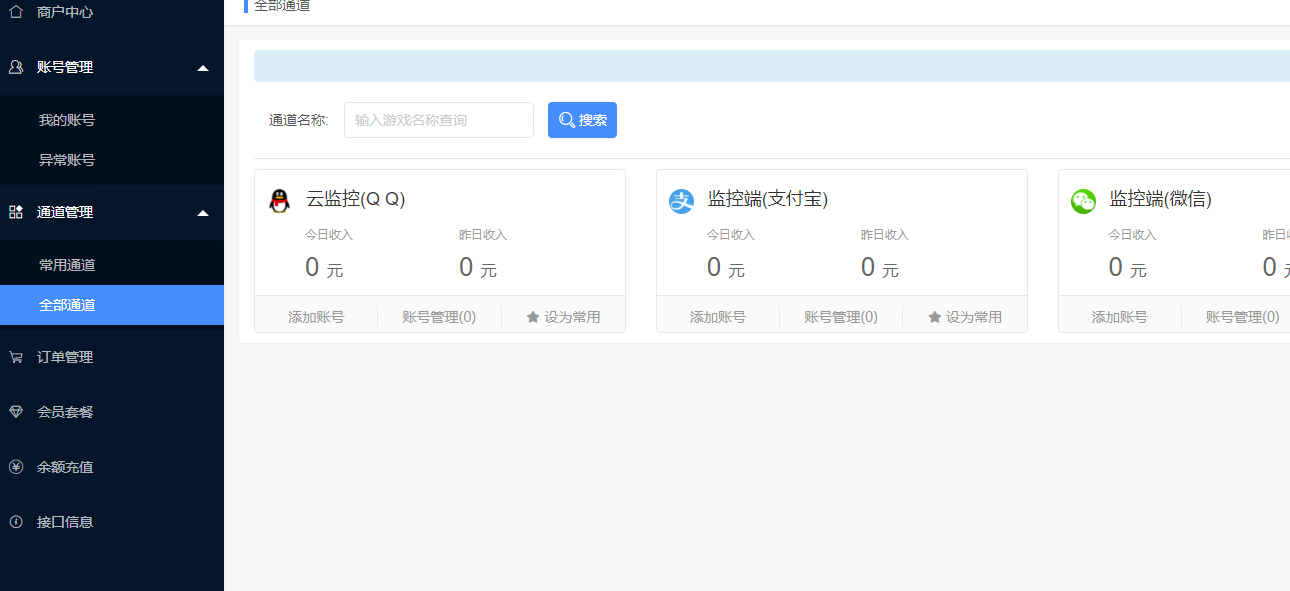Click 昨日收入 on 云监控(Q Q) card
Screen dimensions: 1290x591
pyautogui.click(x=483, y=235)
